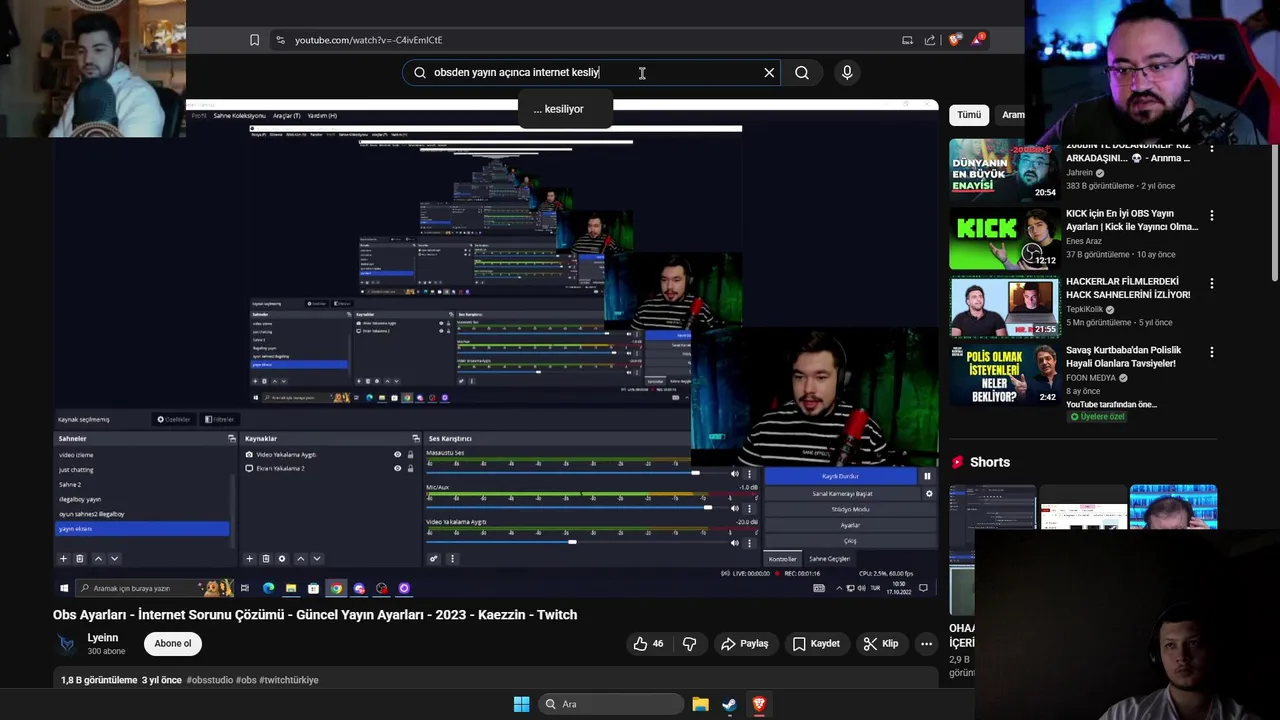1280x720 pixels.
Task: Delete scene using trash icon under Sahneler
Action: pos(80,559)
